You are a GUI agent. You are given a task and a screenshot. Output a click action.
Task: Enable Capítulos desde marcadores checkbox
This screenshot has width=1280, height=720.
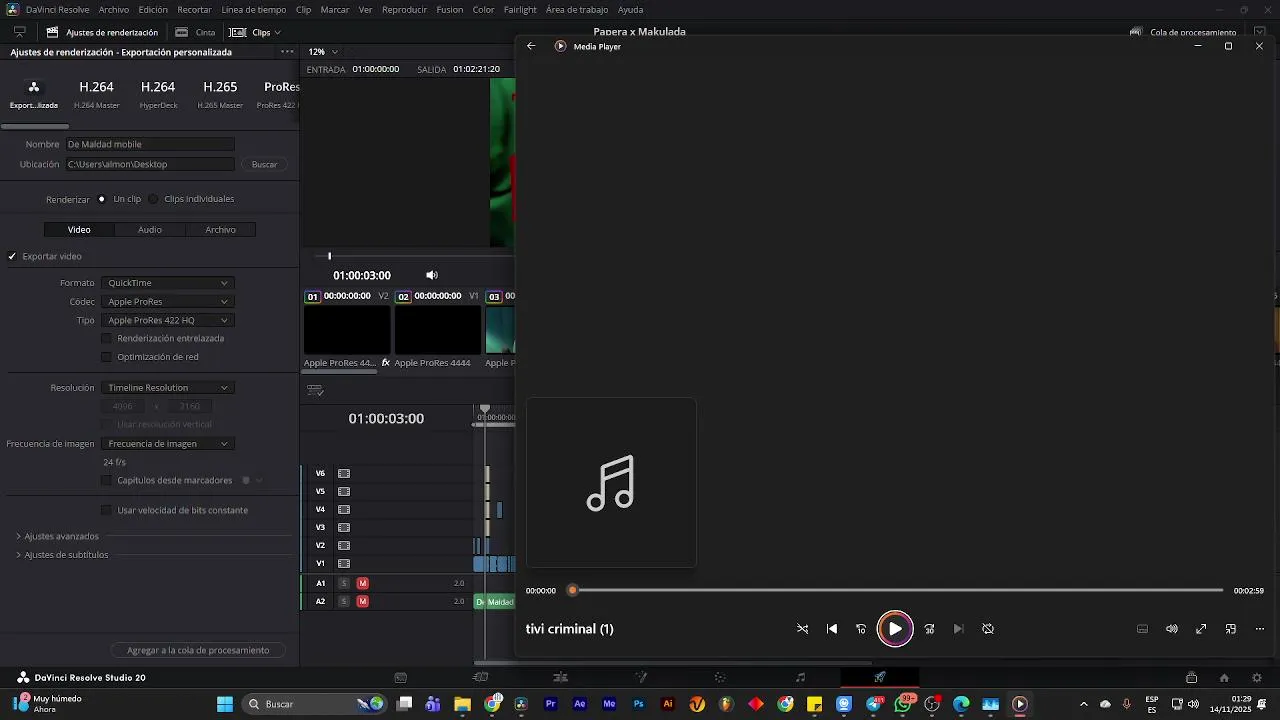(x=107, y=480)
